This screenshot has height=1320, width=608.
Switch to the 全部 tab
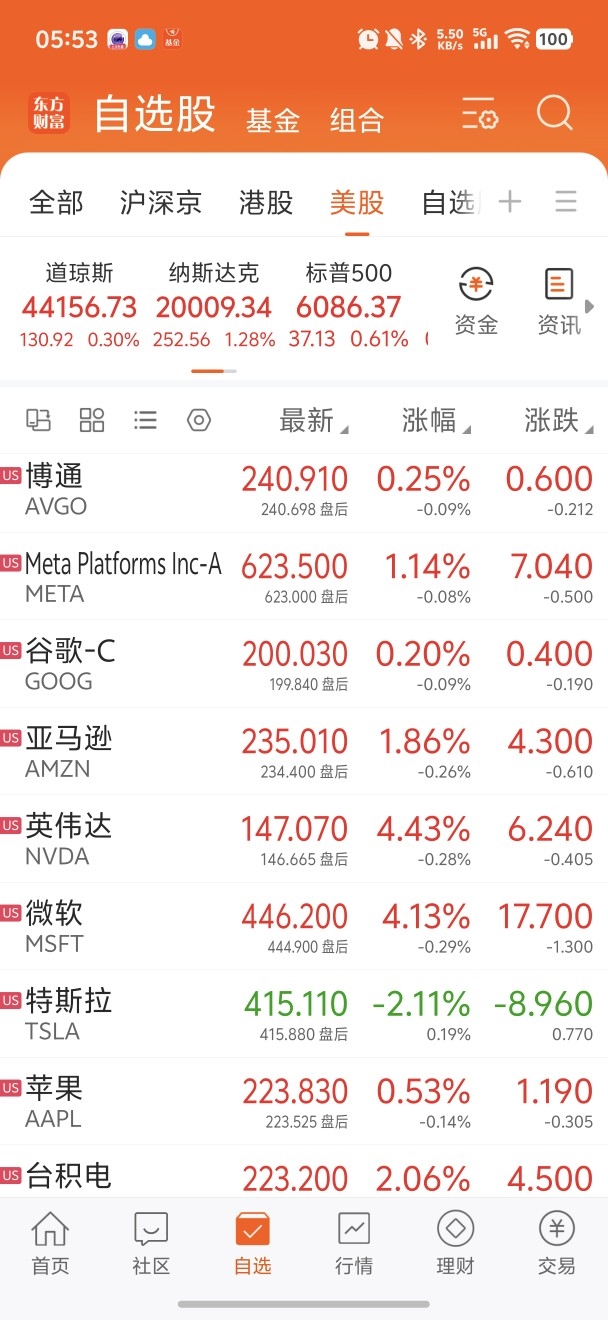(54, 201)
